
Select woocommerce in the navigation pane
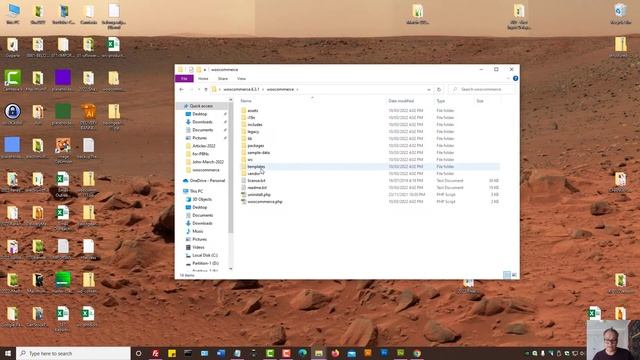(206, 170)
